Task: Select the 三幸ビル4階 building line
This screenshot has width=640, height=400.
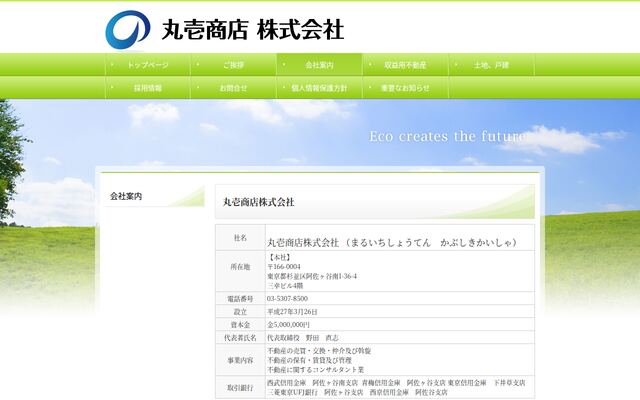Action: point(285,286)
